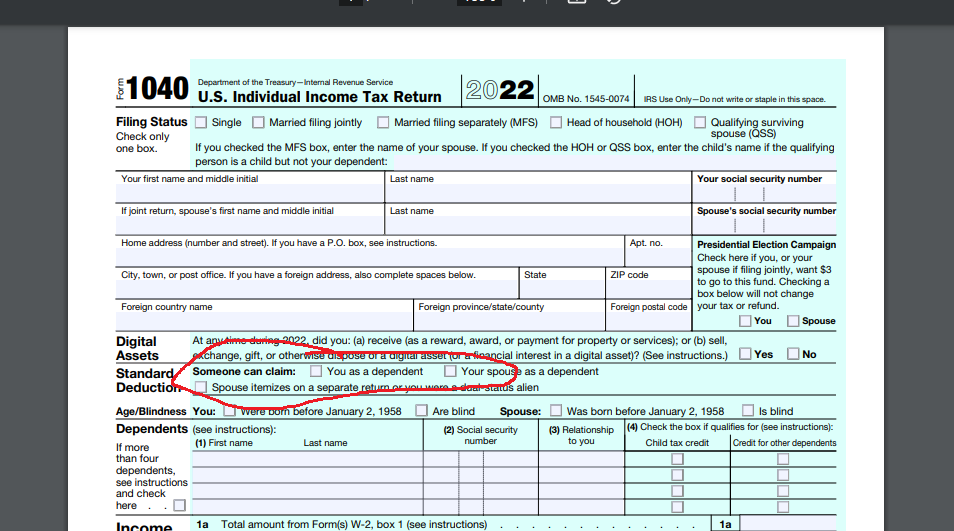The height and width of the screenshot is (531, 954).
Task: Tick the Married filing separately (MFS) box
Action: pos(383,123)
